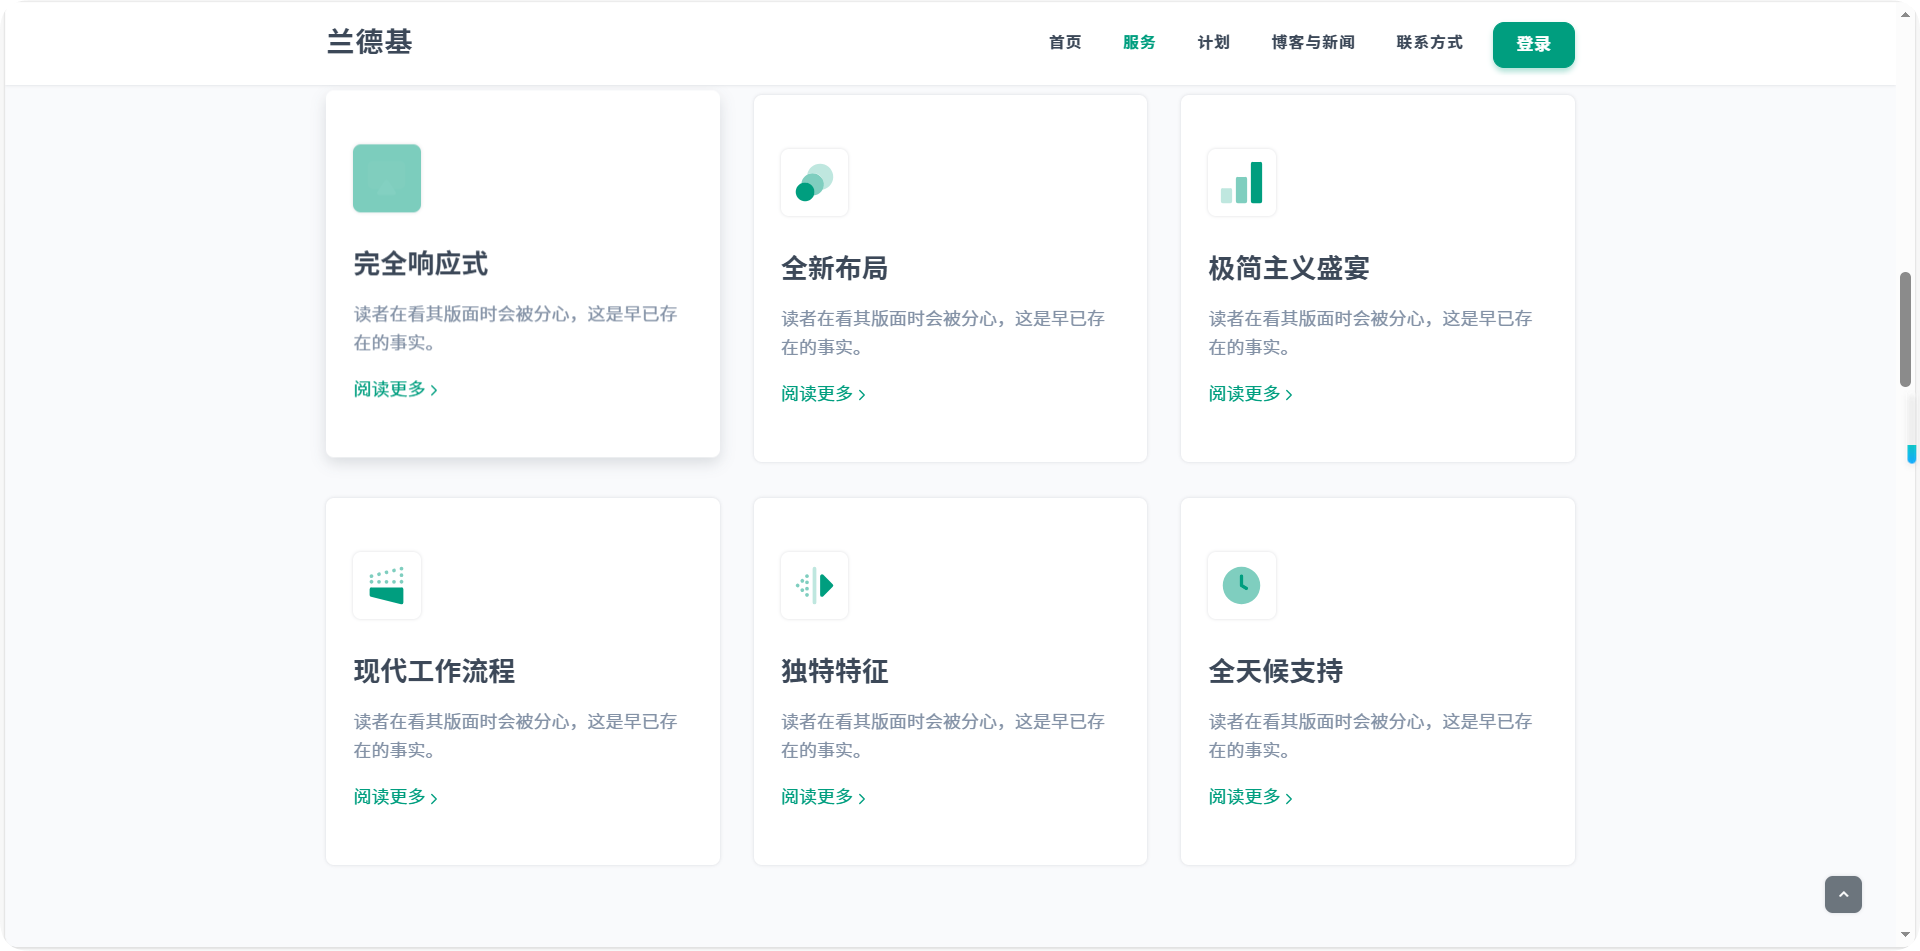This screenshot has width=1920, height=951.
Task: Go to the 计划 page
Action: 1213,42
